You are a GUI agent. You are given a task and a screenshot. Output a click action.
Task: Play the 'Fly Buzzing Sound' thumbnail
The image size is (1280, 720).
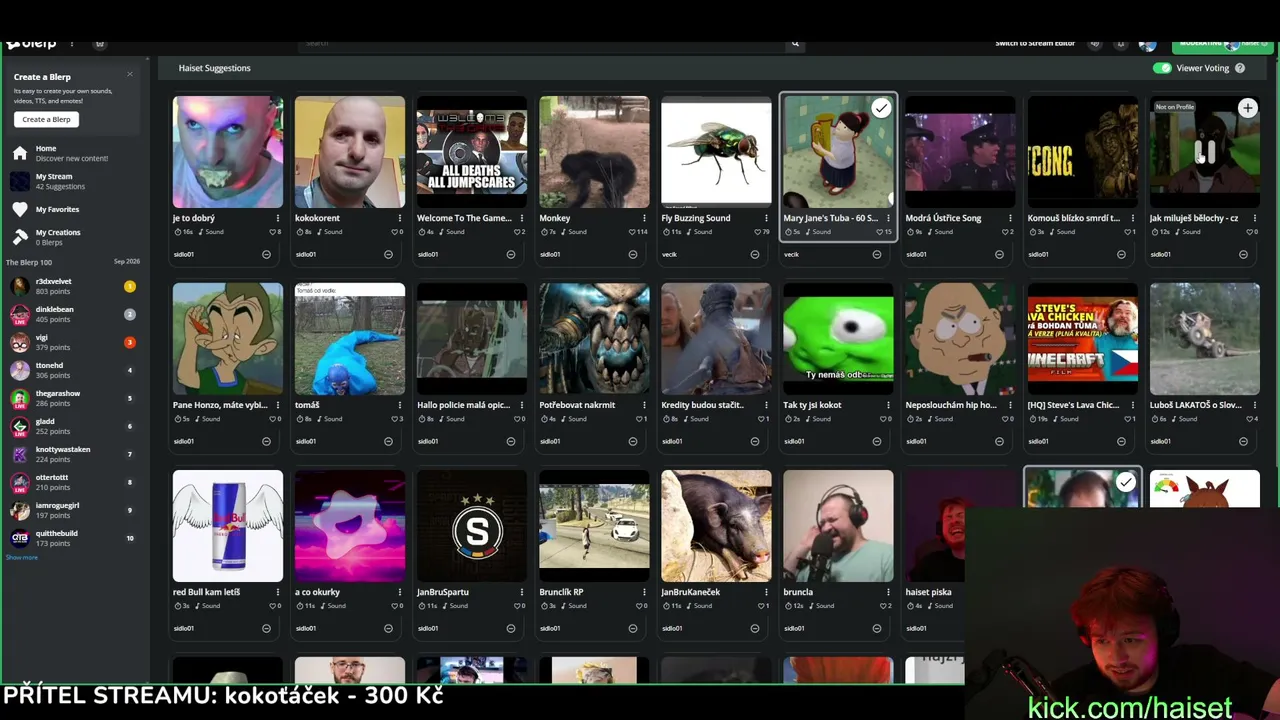[x=716, y=152]
